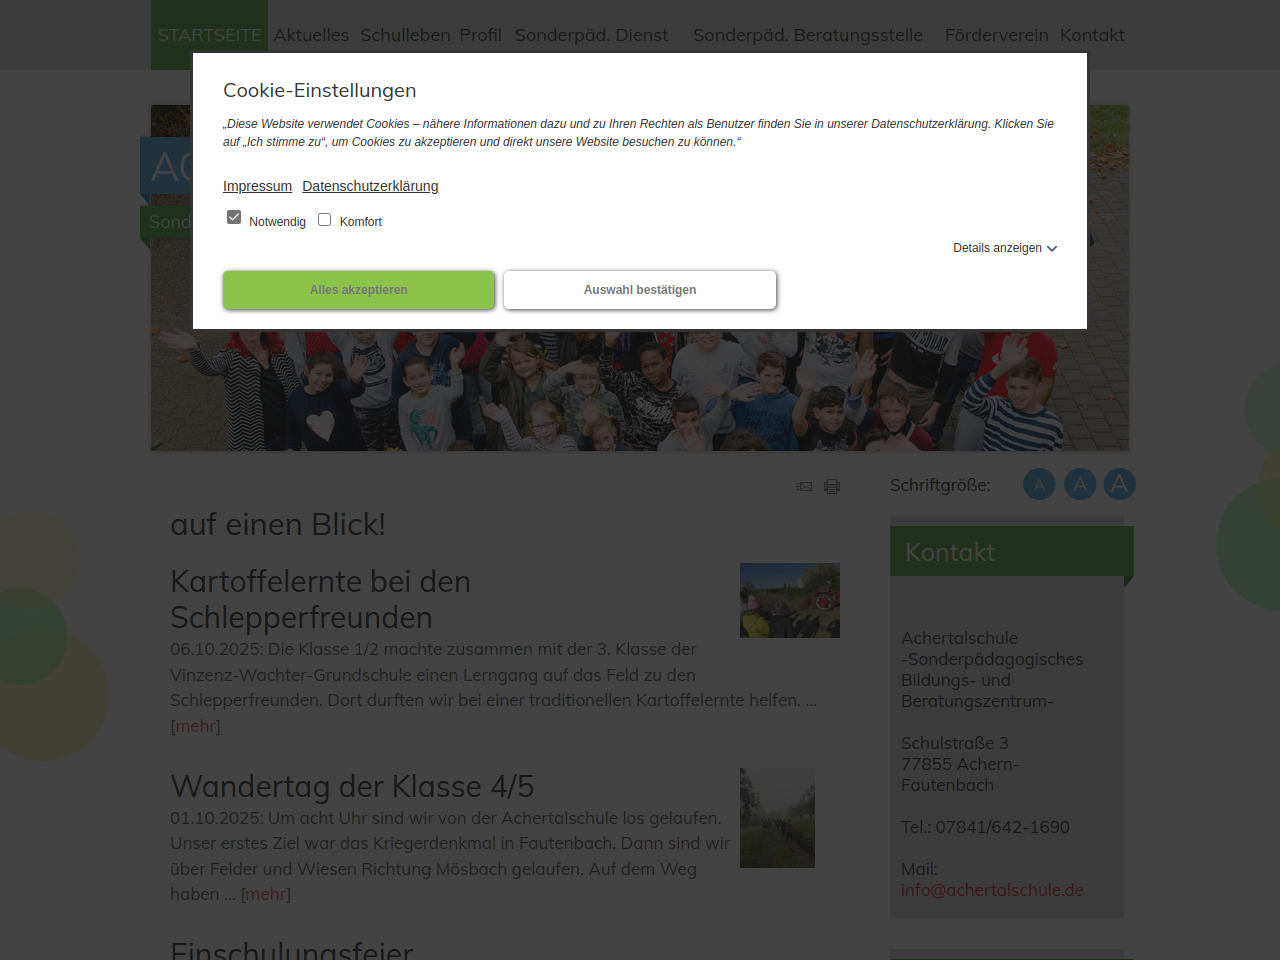Image resolution: width=1280 pixels, height=960 pixels.
Task: Open the Datenschutzerklärung link
Action: point(370,186)
